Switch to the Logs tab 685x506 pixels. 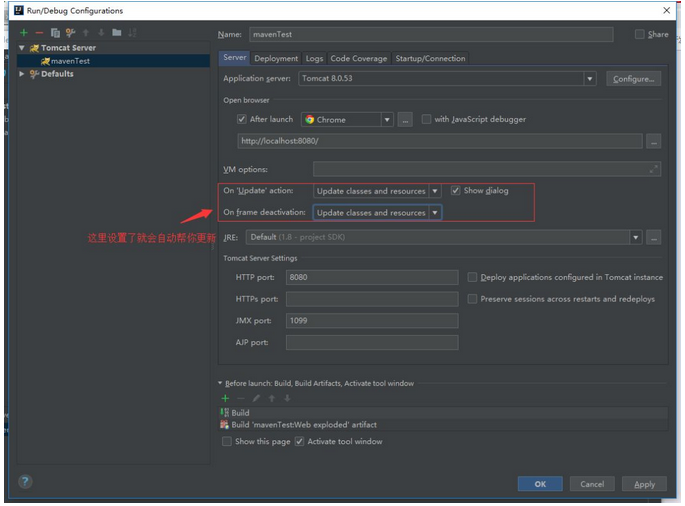(314, 59)
